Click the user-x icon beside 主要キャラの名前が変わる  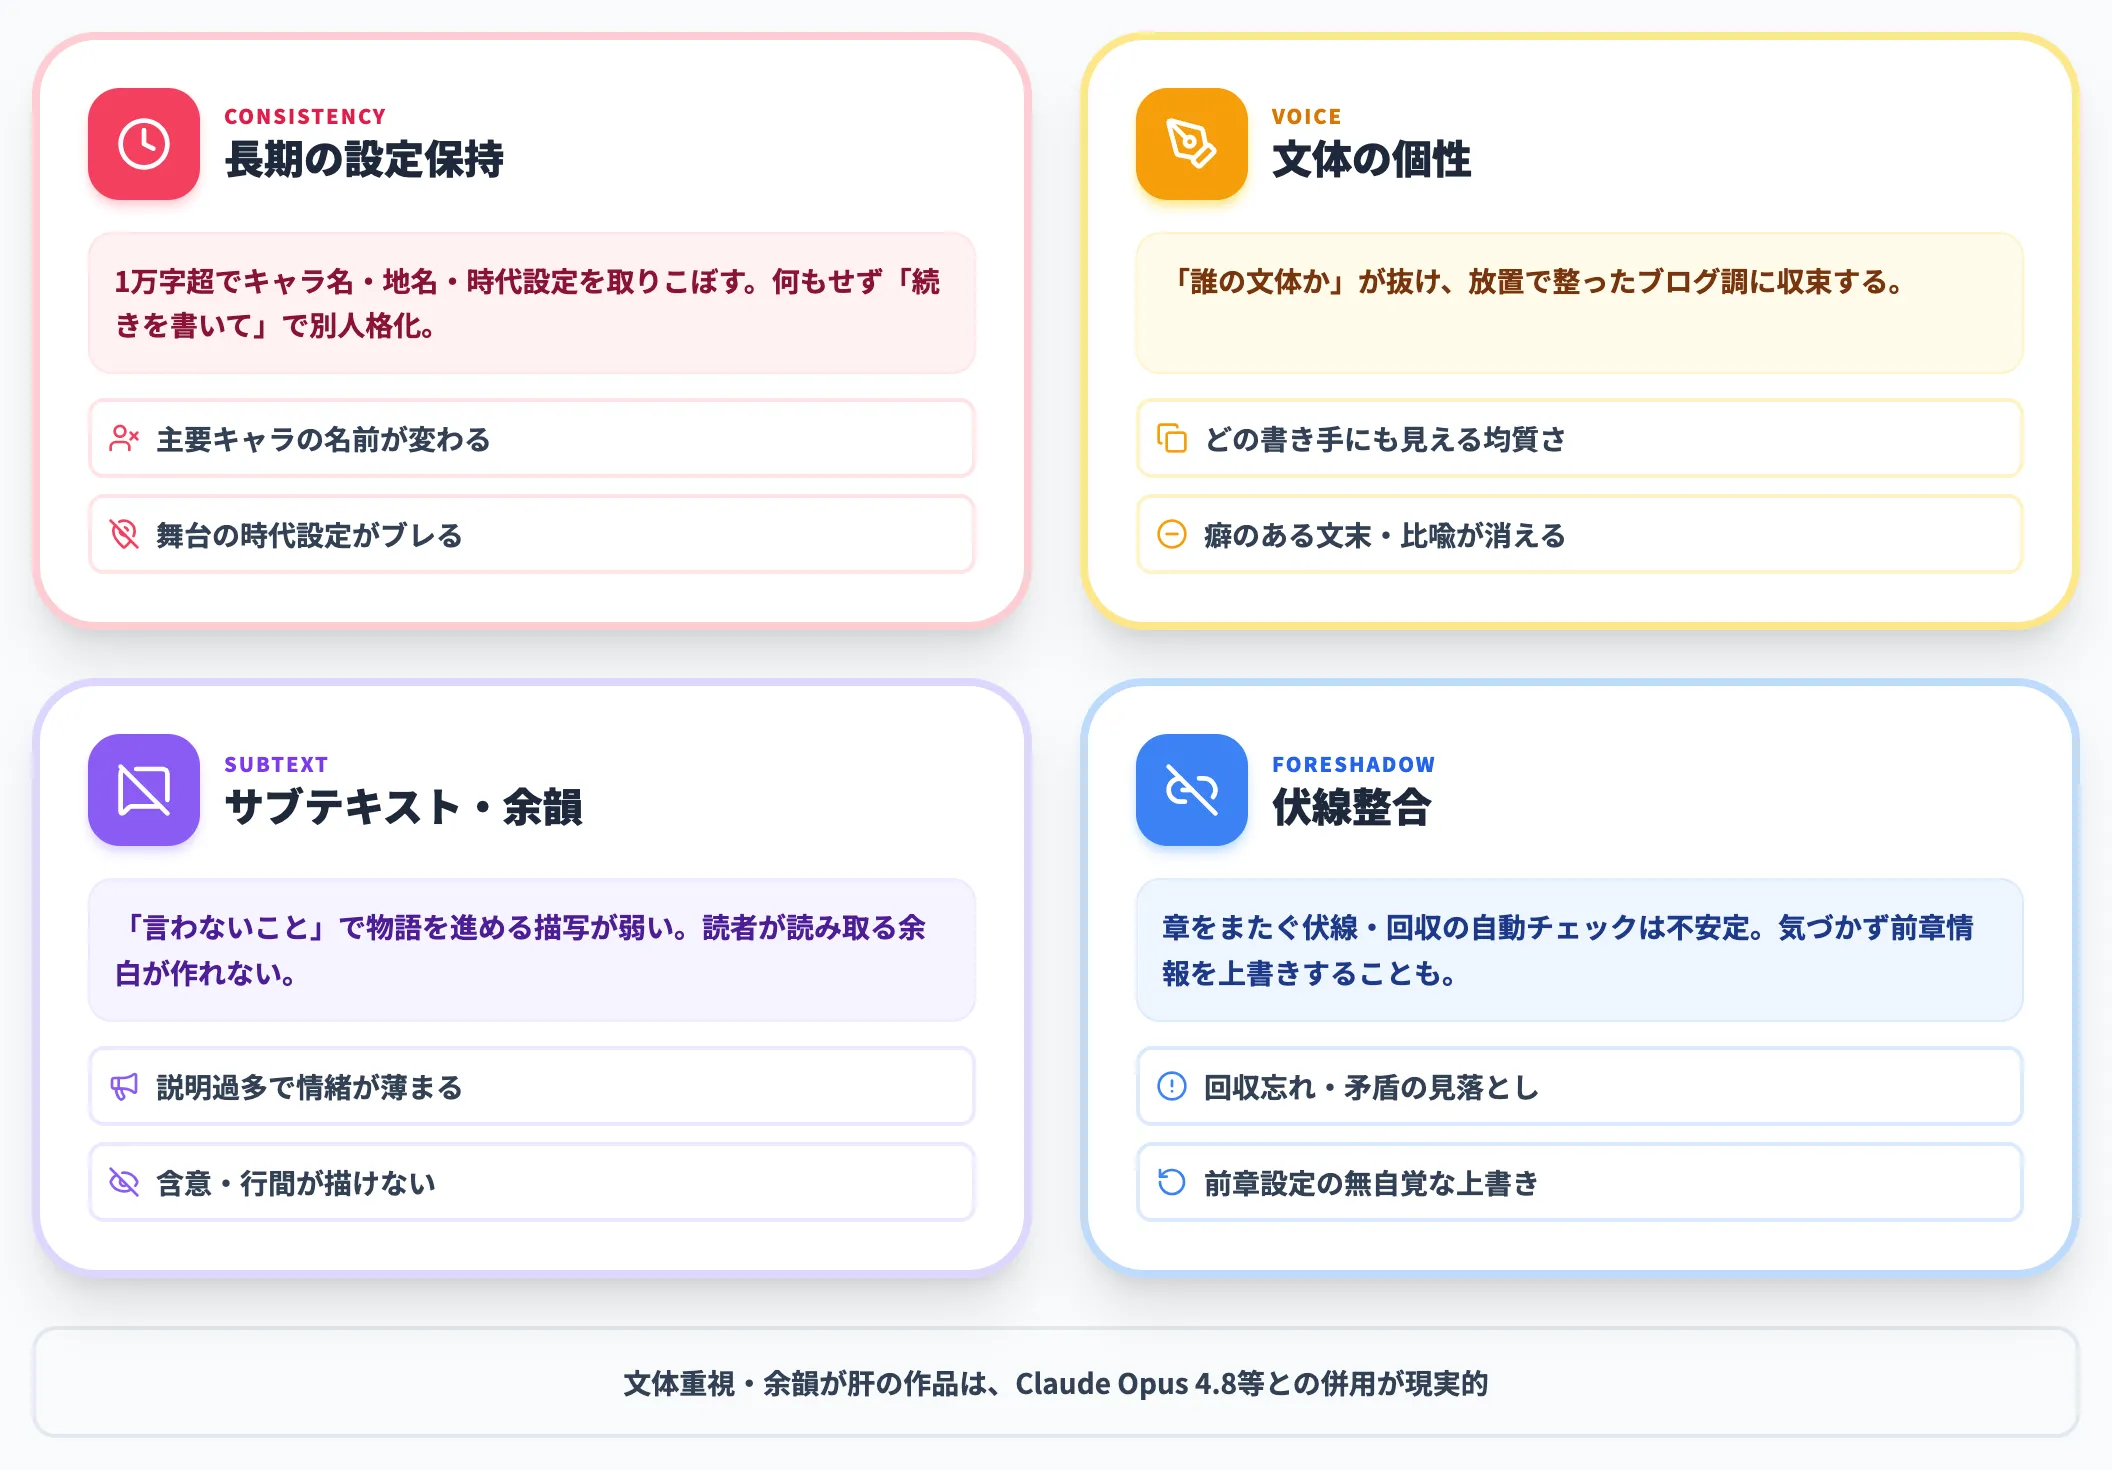coord(124,438)
